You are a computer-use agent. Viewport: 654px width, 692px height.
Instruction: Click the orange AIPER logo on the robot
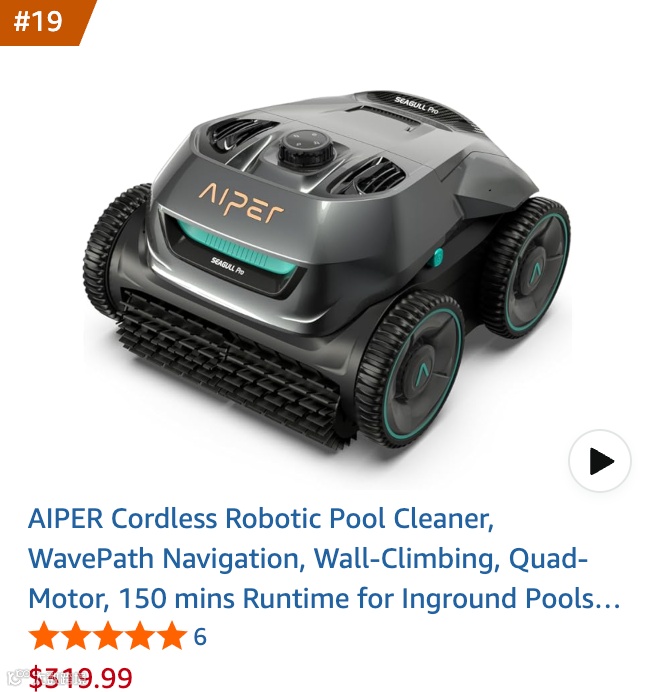pos(241,203)
